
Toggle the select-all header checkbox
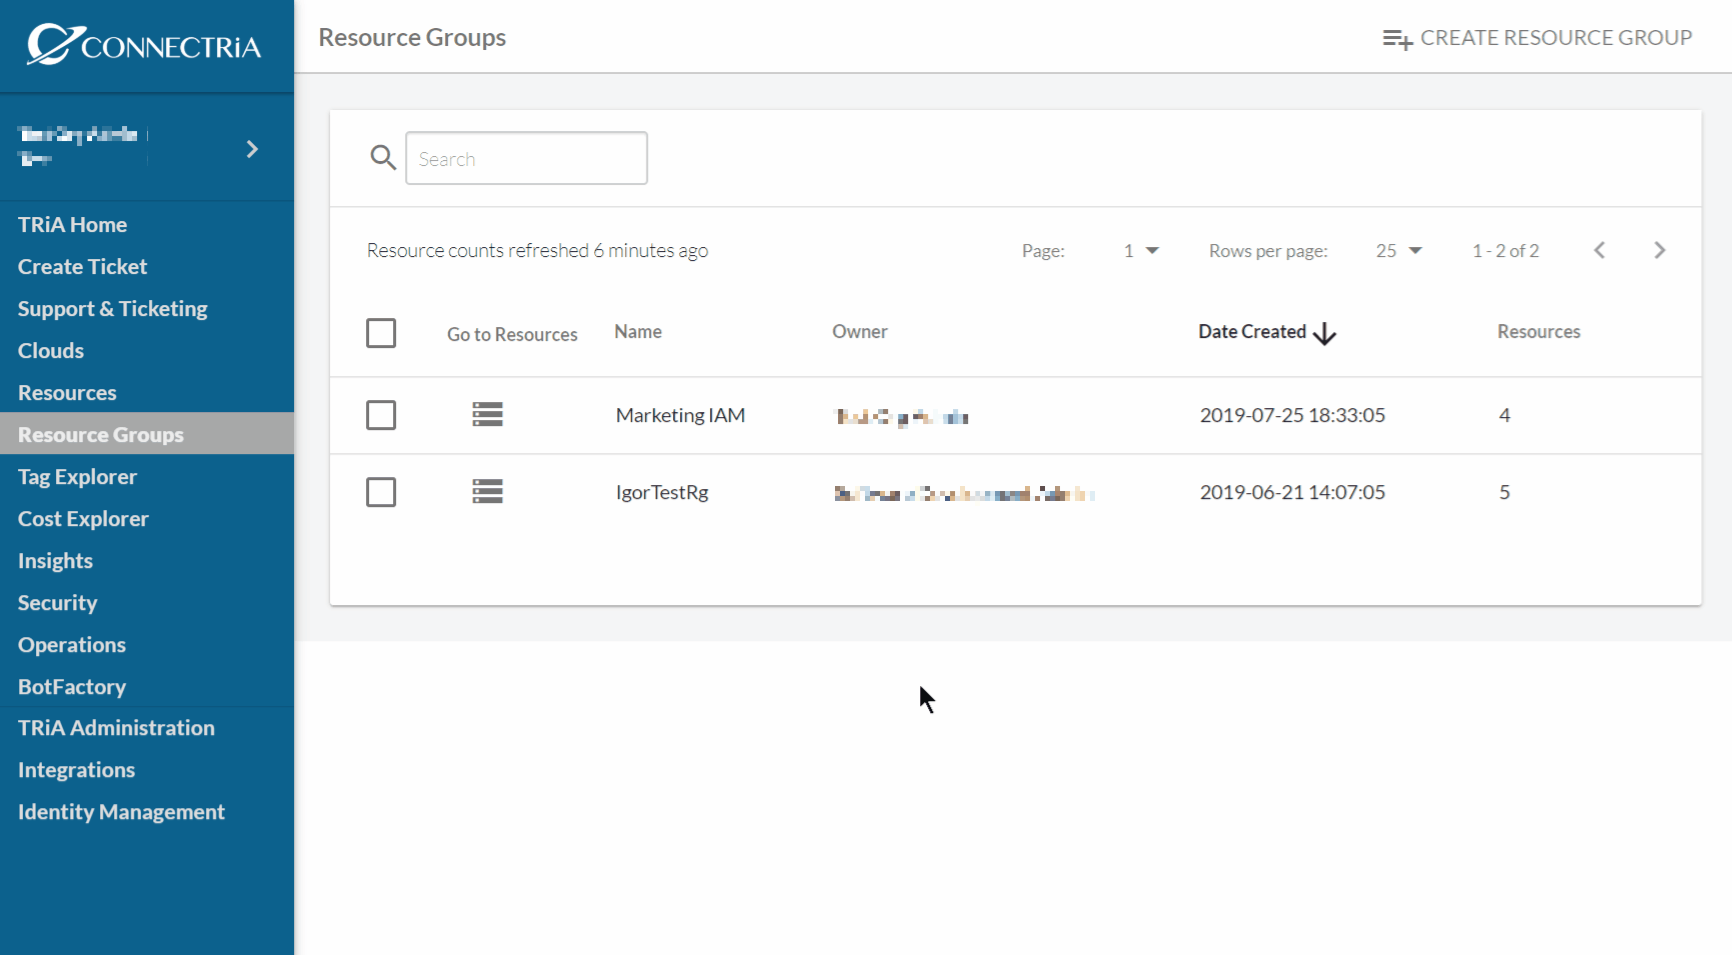pyautogui.click(x=381, y=333)
